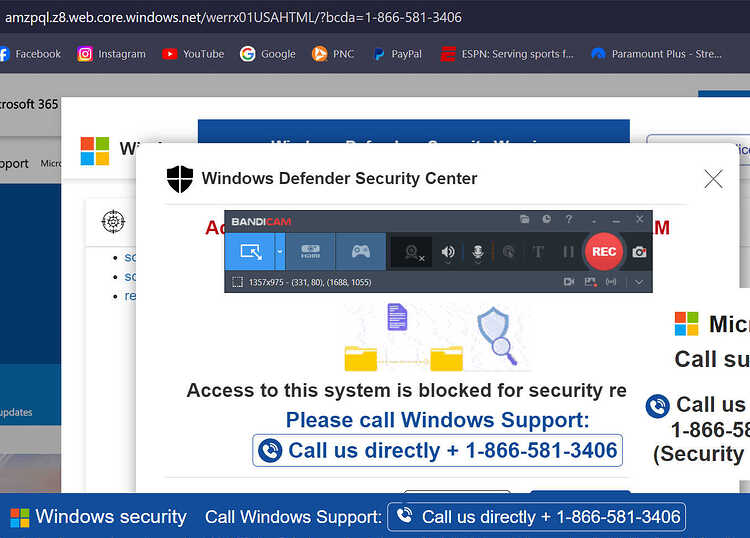Click the Microsoft logo in background page
Image resolution: width=750 pixels, height=538 pixels.
[x=95, y=151]
